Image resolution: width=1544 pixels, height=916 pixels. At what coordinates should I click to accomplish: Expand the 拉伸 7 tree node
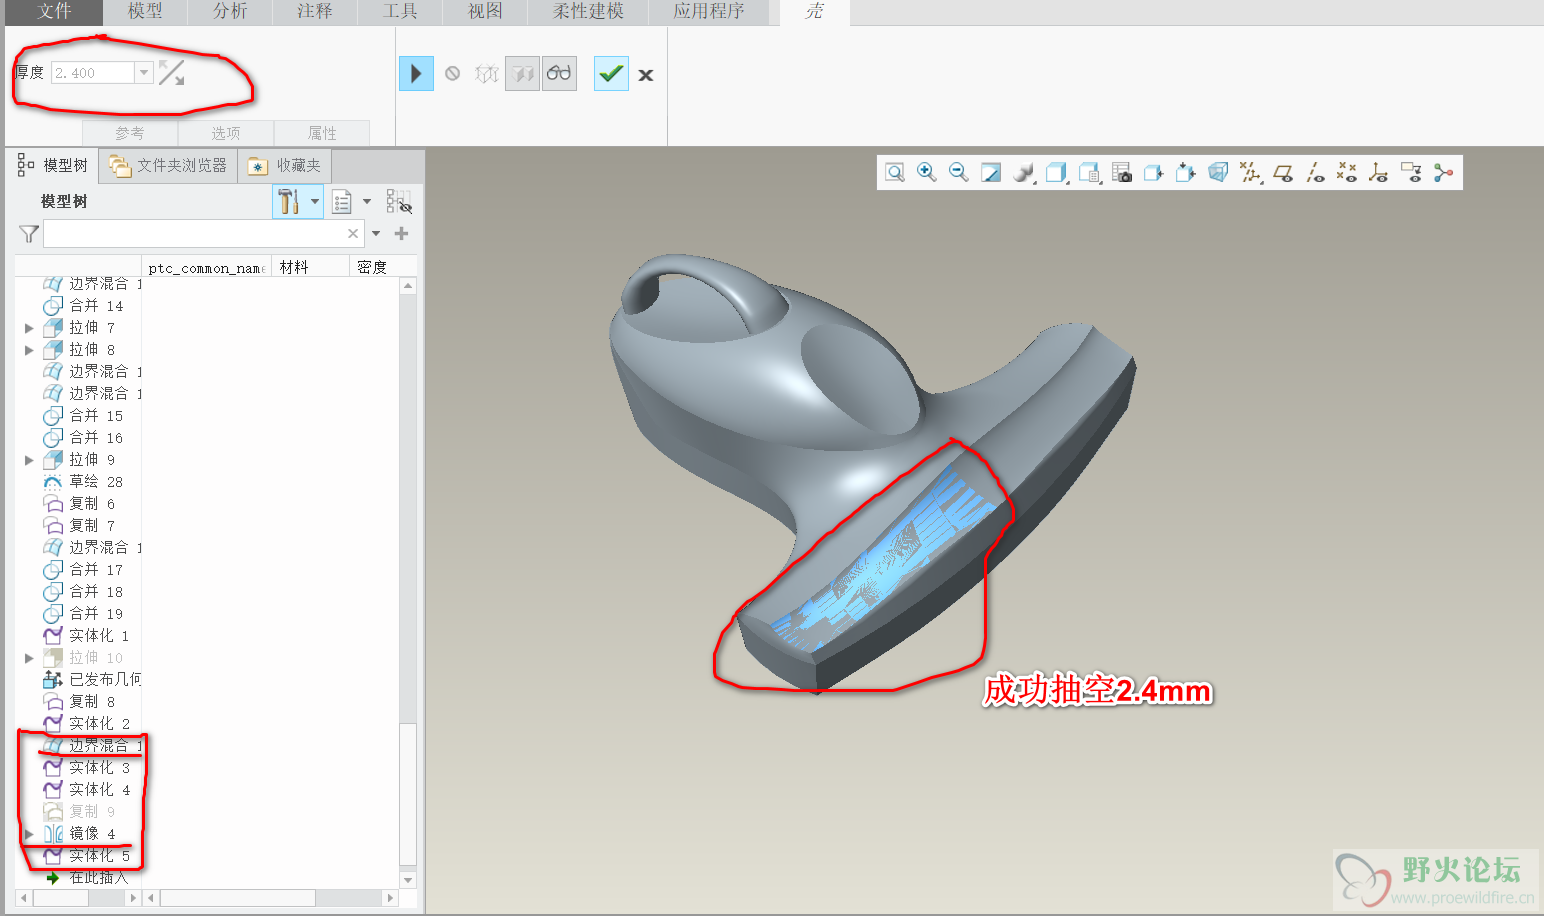tap(29, 328)
